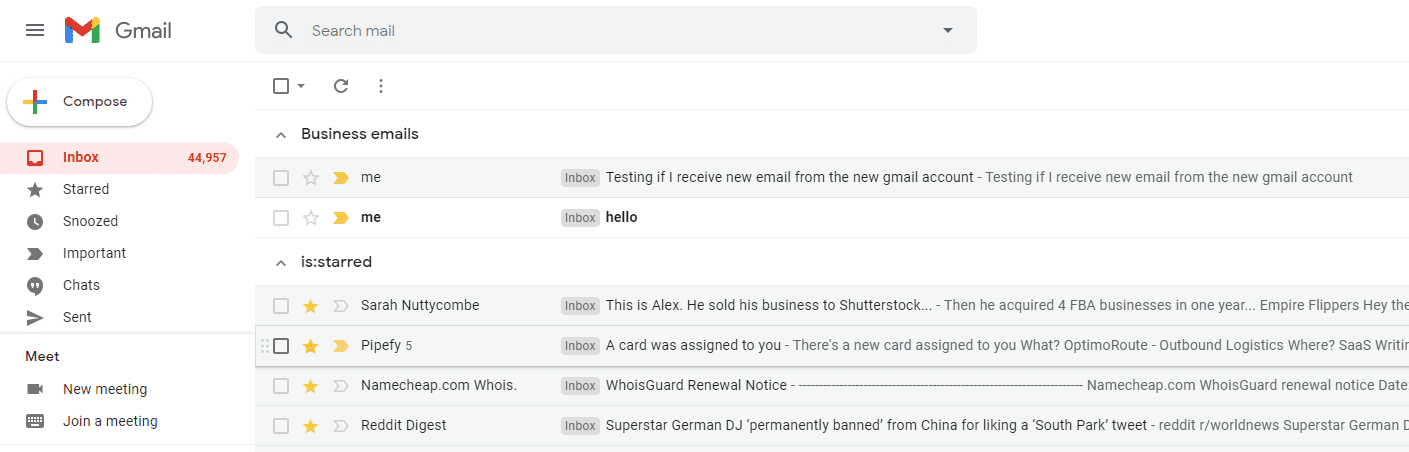Unstar the Sarah Nuttycombe email
The image size is (1409, 452).
(x=311, y=306)
